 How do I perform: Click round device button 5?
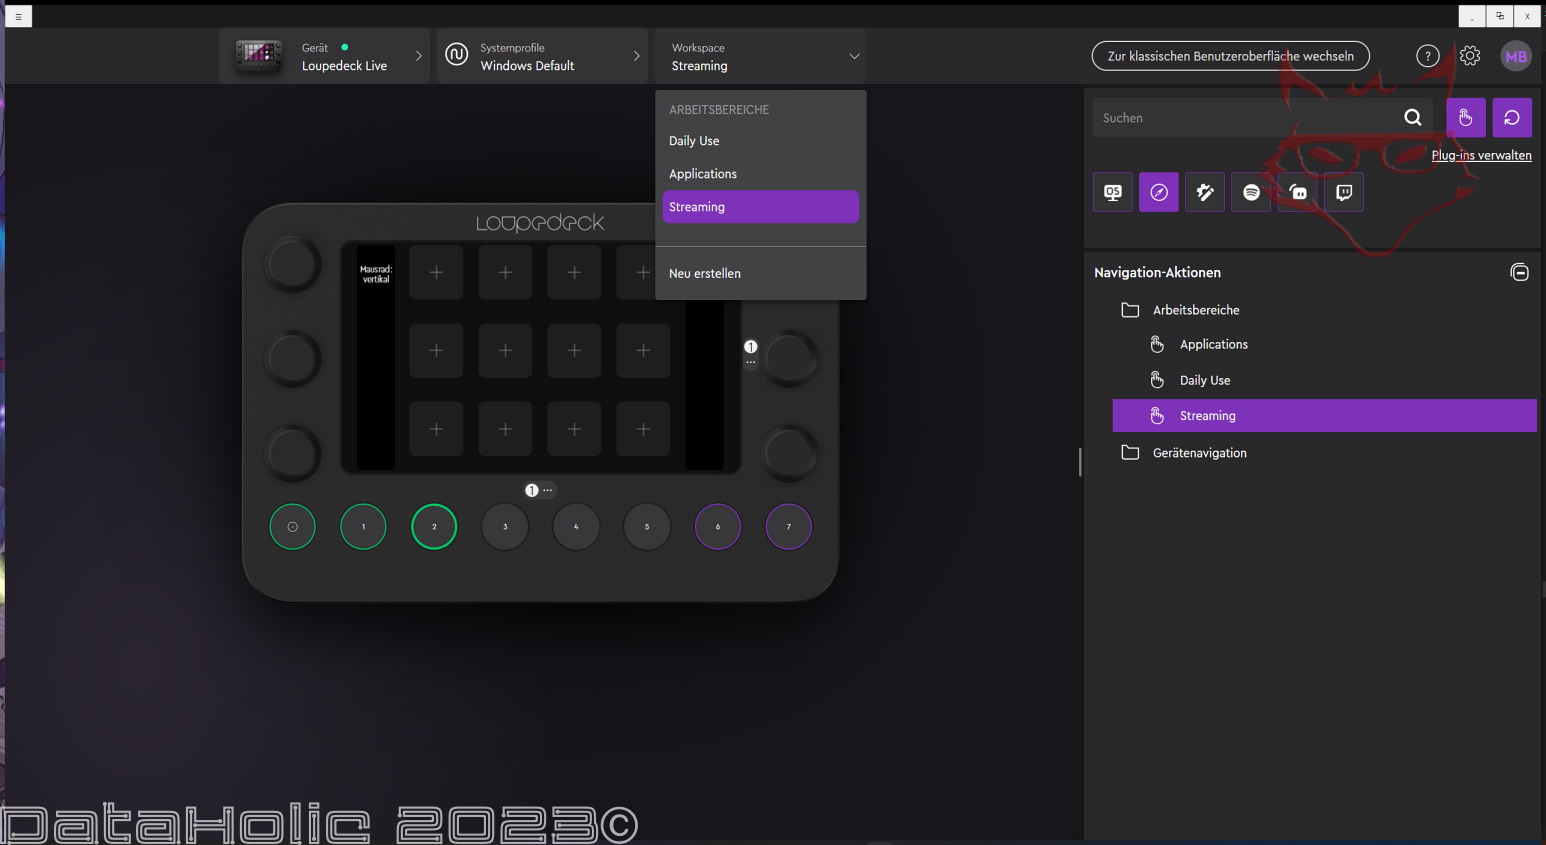pyautogui.click(x=647, y=527)
